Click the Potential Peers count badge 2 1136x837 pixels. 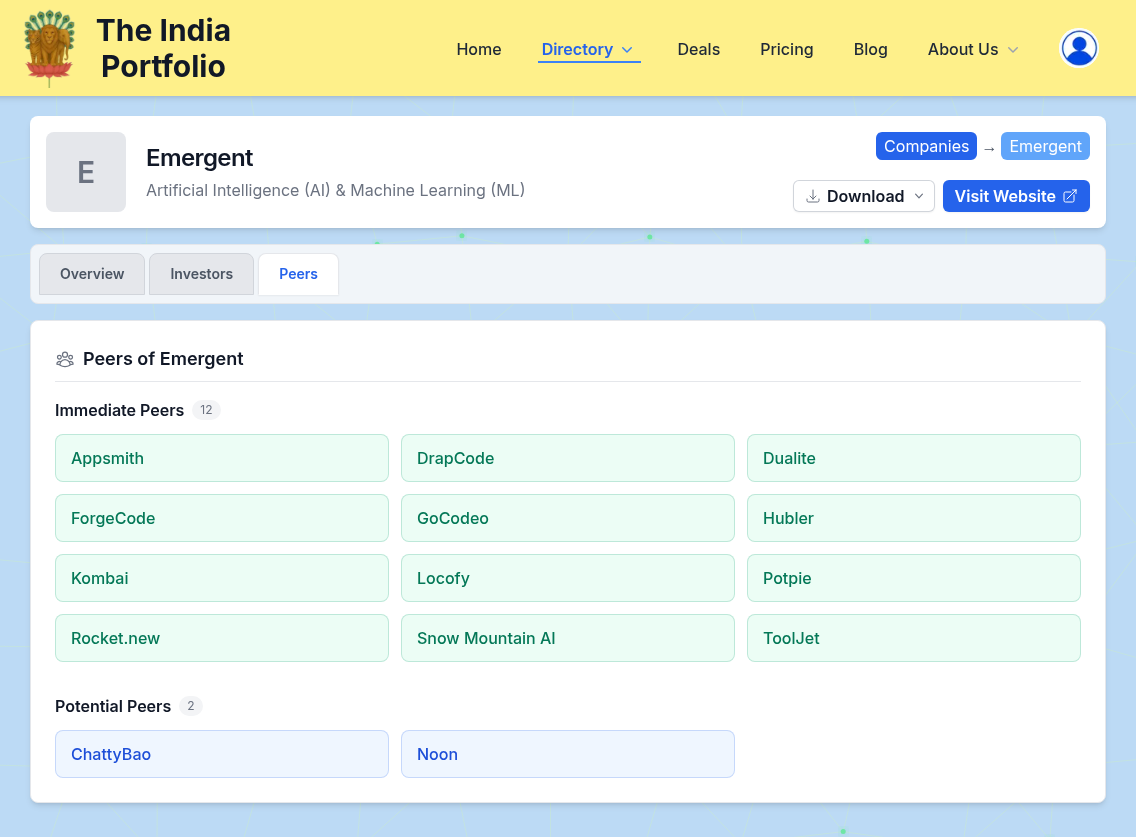[x=191, y=706]
